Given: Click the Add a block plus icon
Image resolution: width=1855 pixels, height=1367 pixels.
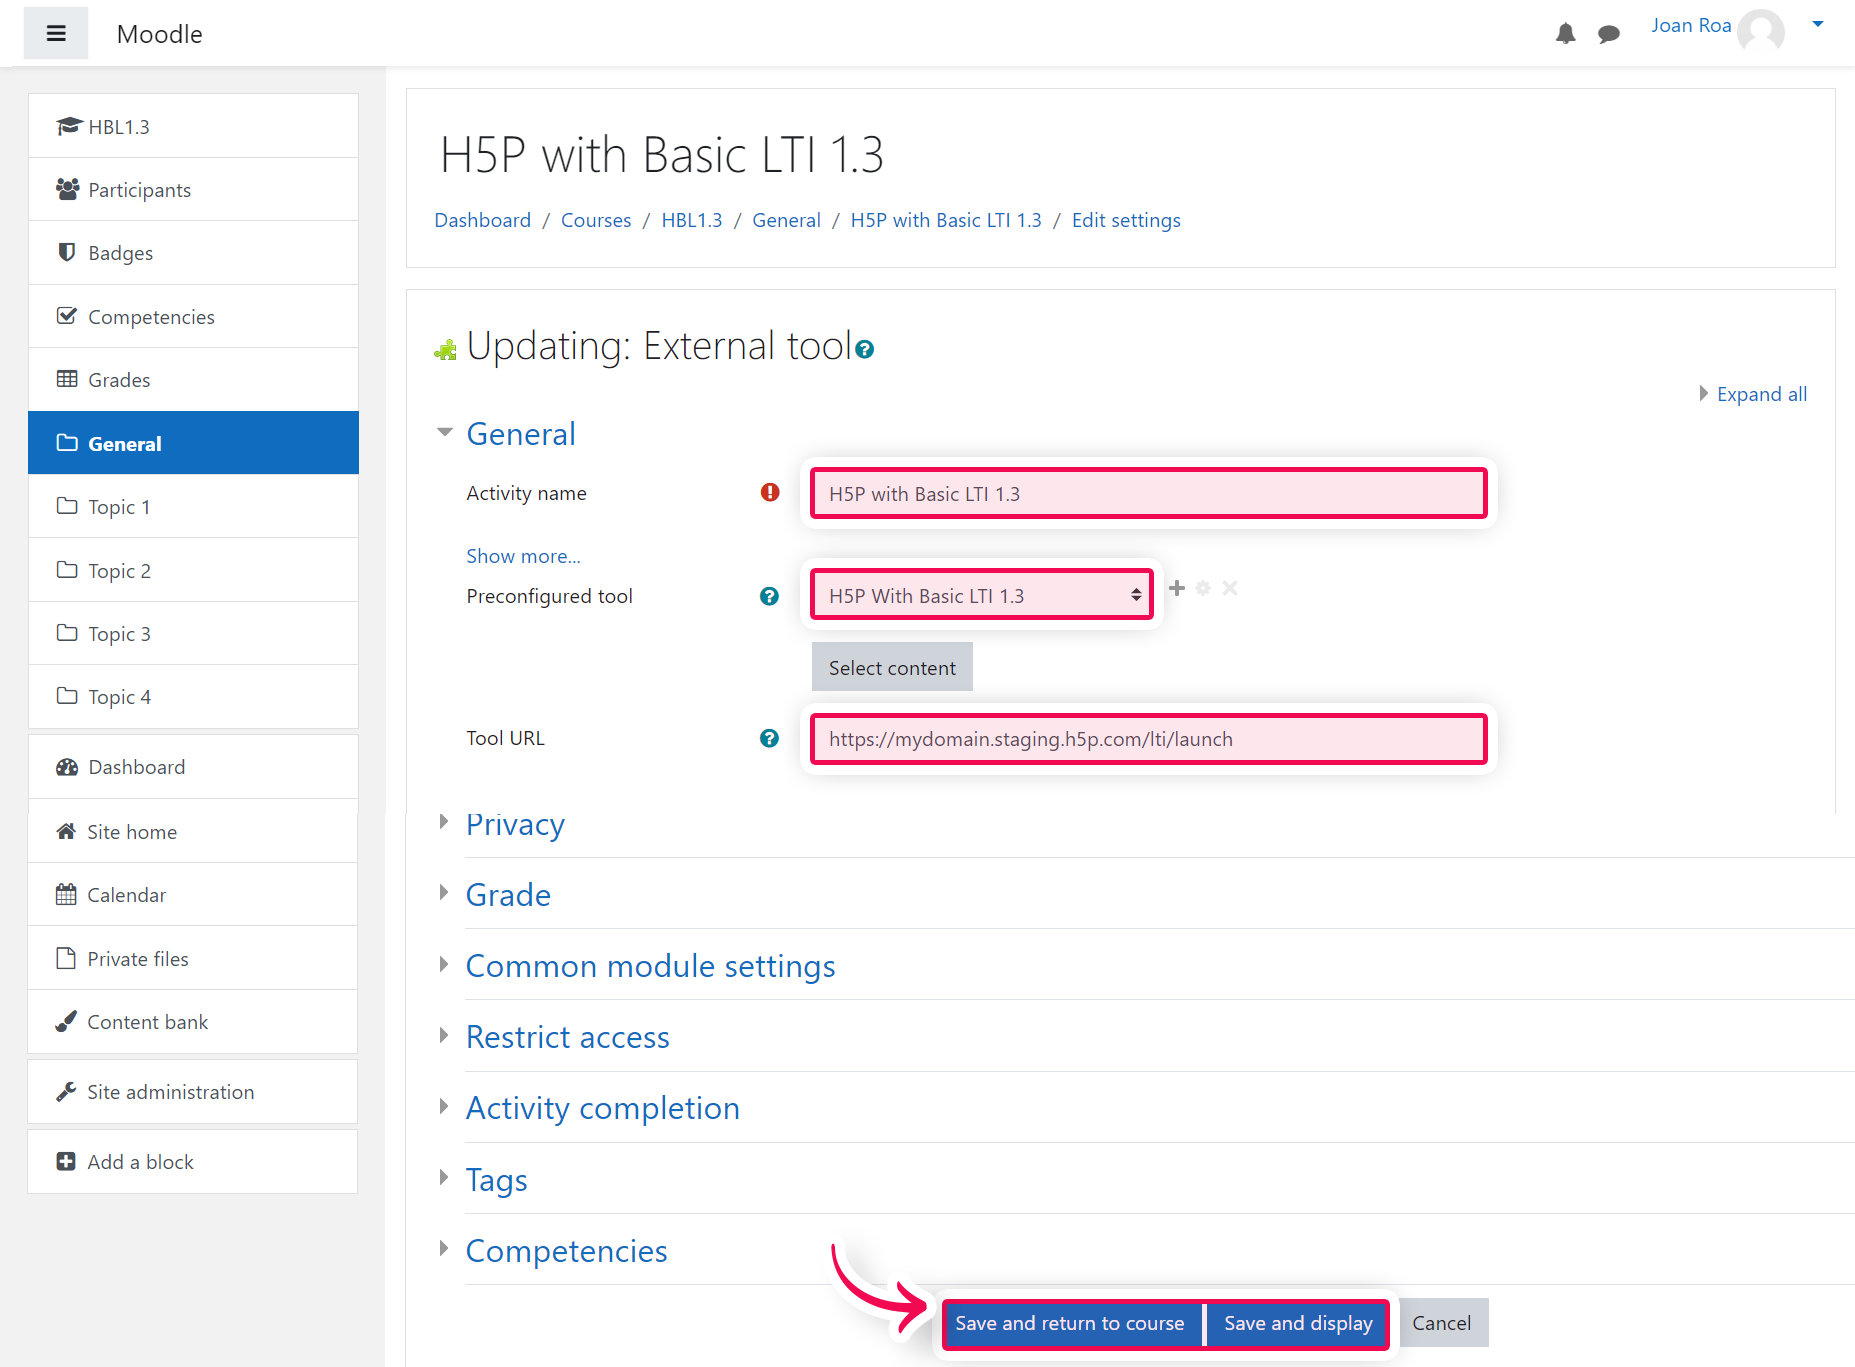Looking at the screenshot, I should pos(66,1161).
